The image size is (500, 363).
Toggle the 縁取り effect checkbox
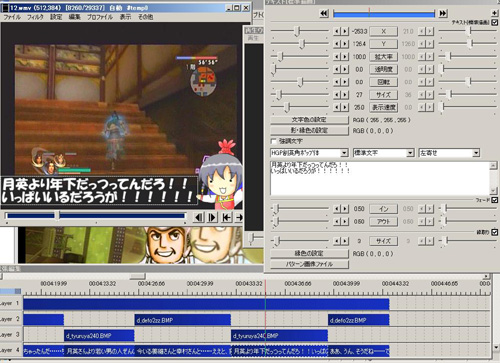tap(495, 232)
